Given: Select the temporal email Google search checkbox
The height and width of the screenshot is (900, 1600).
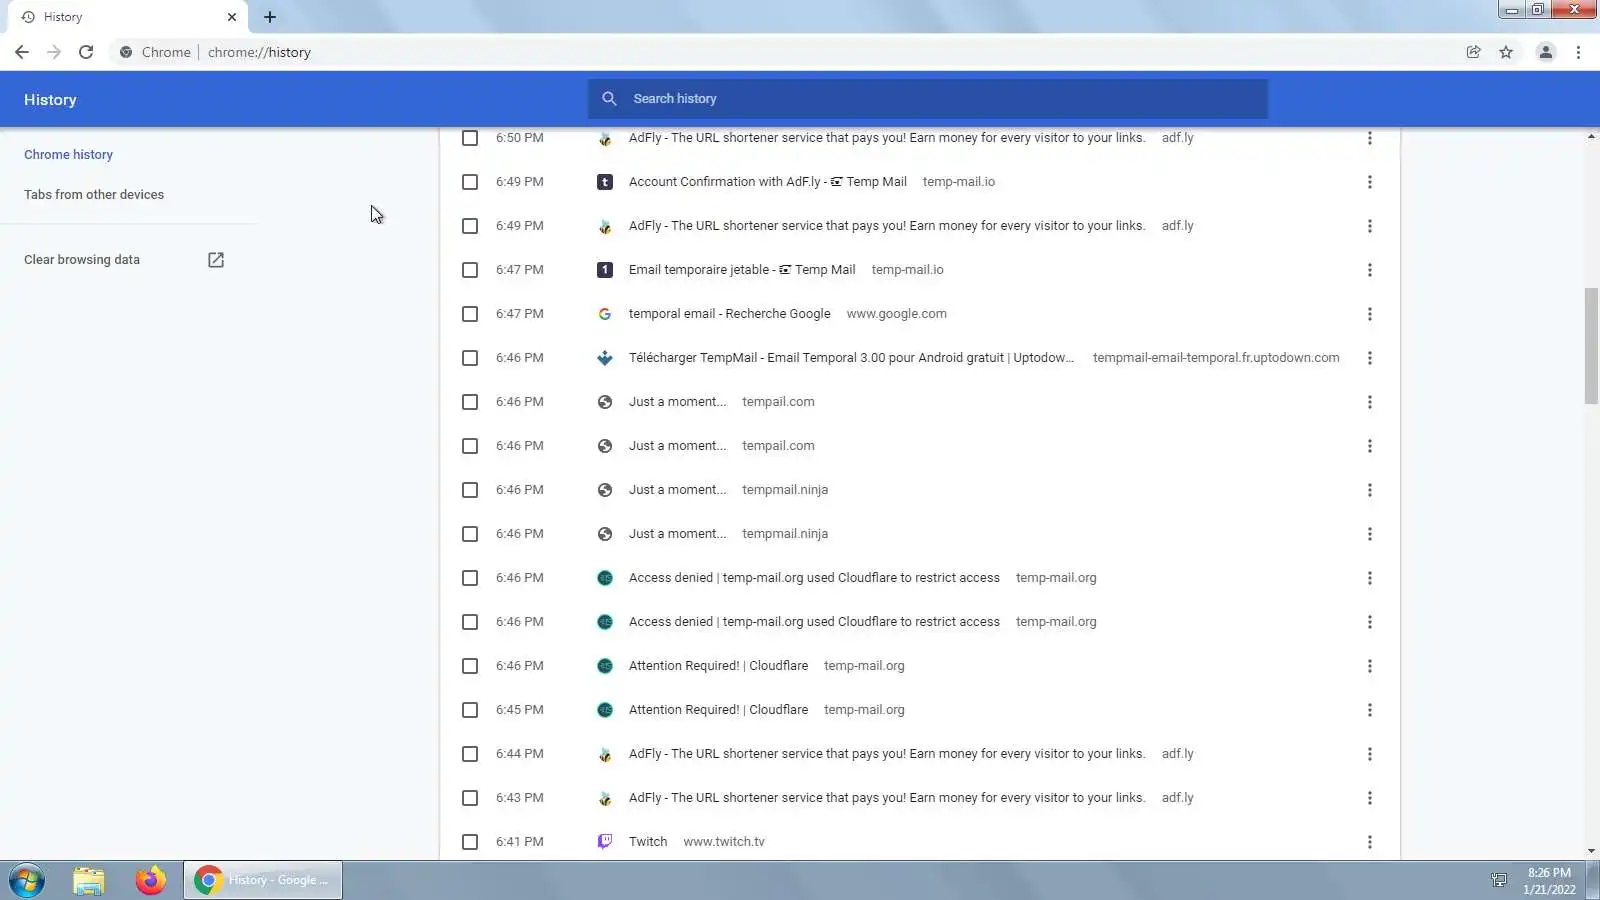Looking at the screenshot, I should (470, 314).
